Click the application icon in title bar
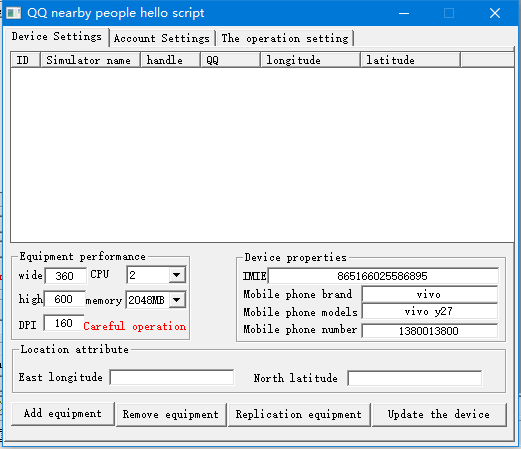This screenshot has width=521, height=449. [13, 13]
